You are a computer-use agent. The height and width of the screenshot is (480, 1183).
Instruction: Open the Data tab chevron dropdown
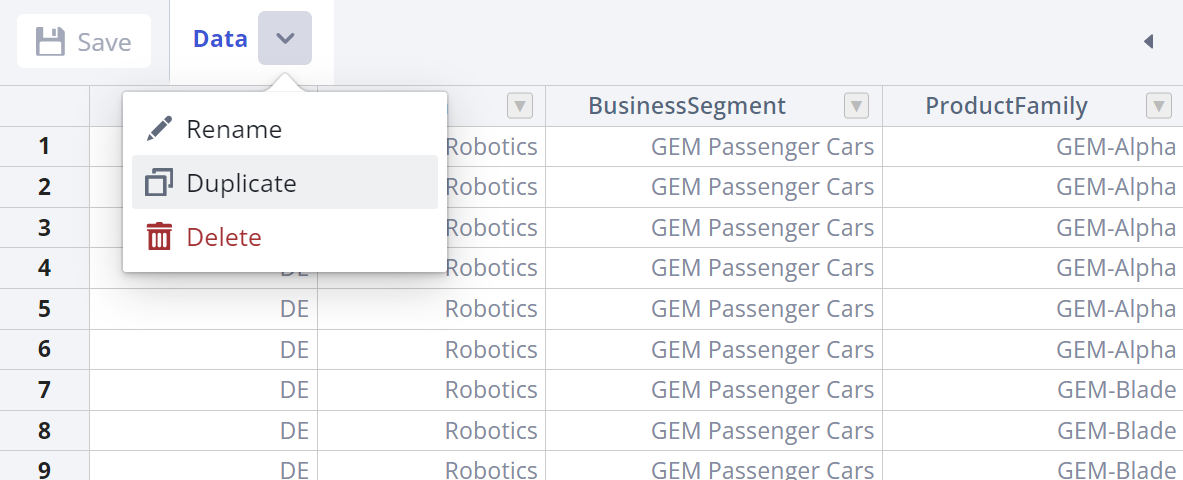pyautogui.click(x=285, y=39)
